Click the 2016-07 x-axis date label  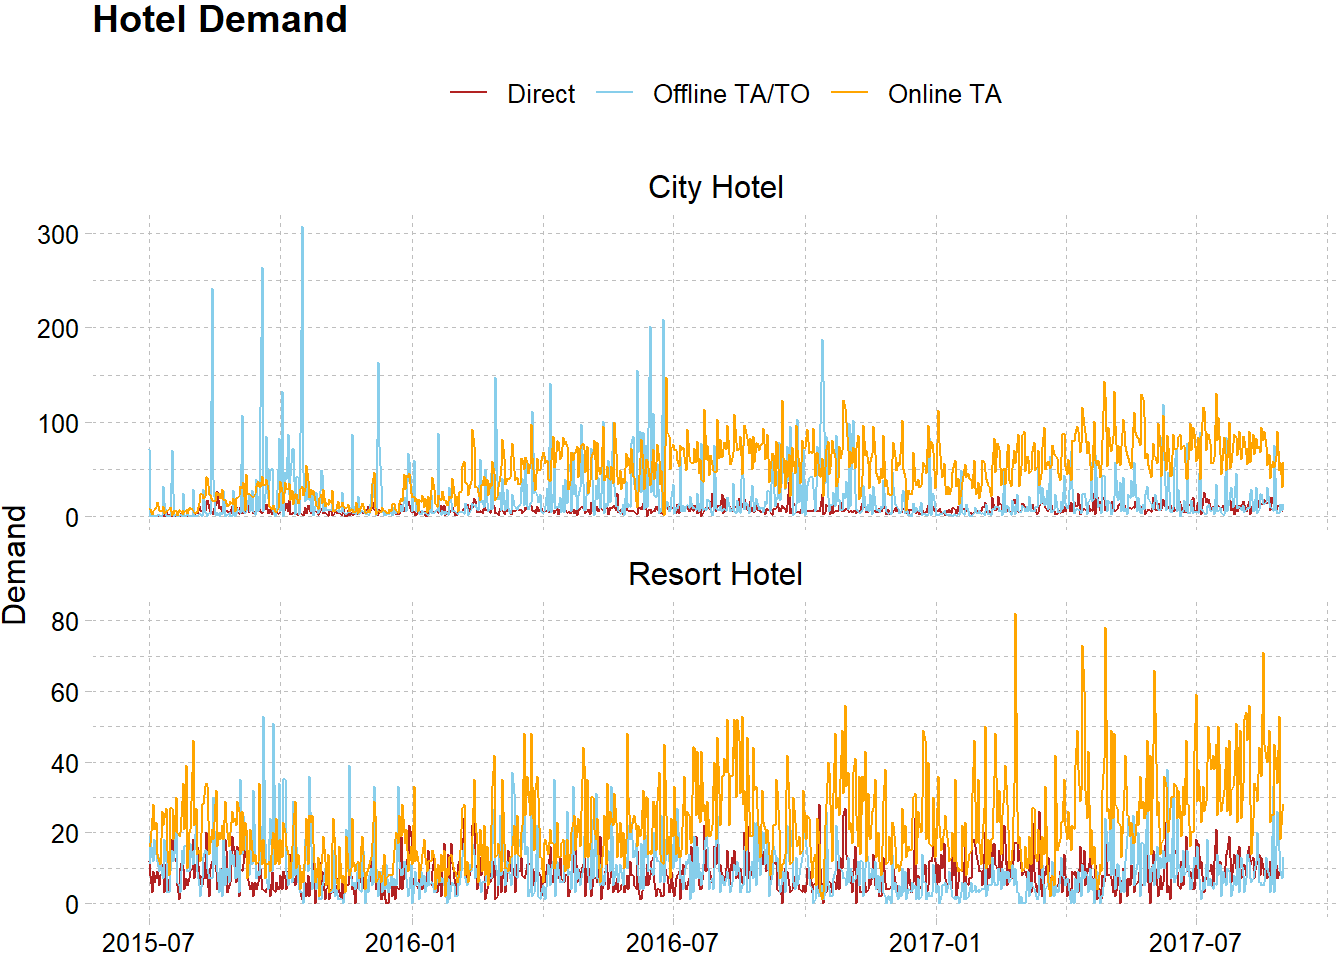click(672, 942)
